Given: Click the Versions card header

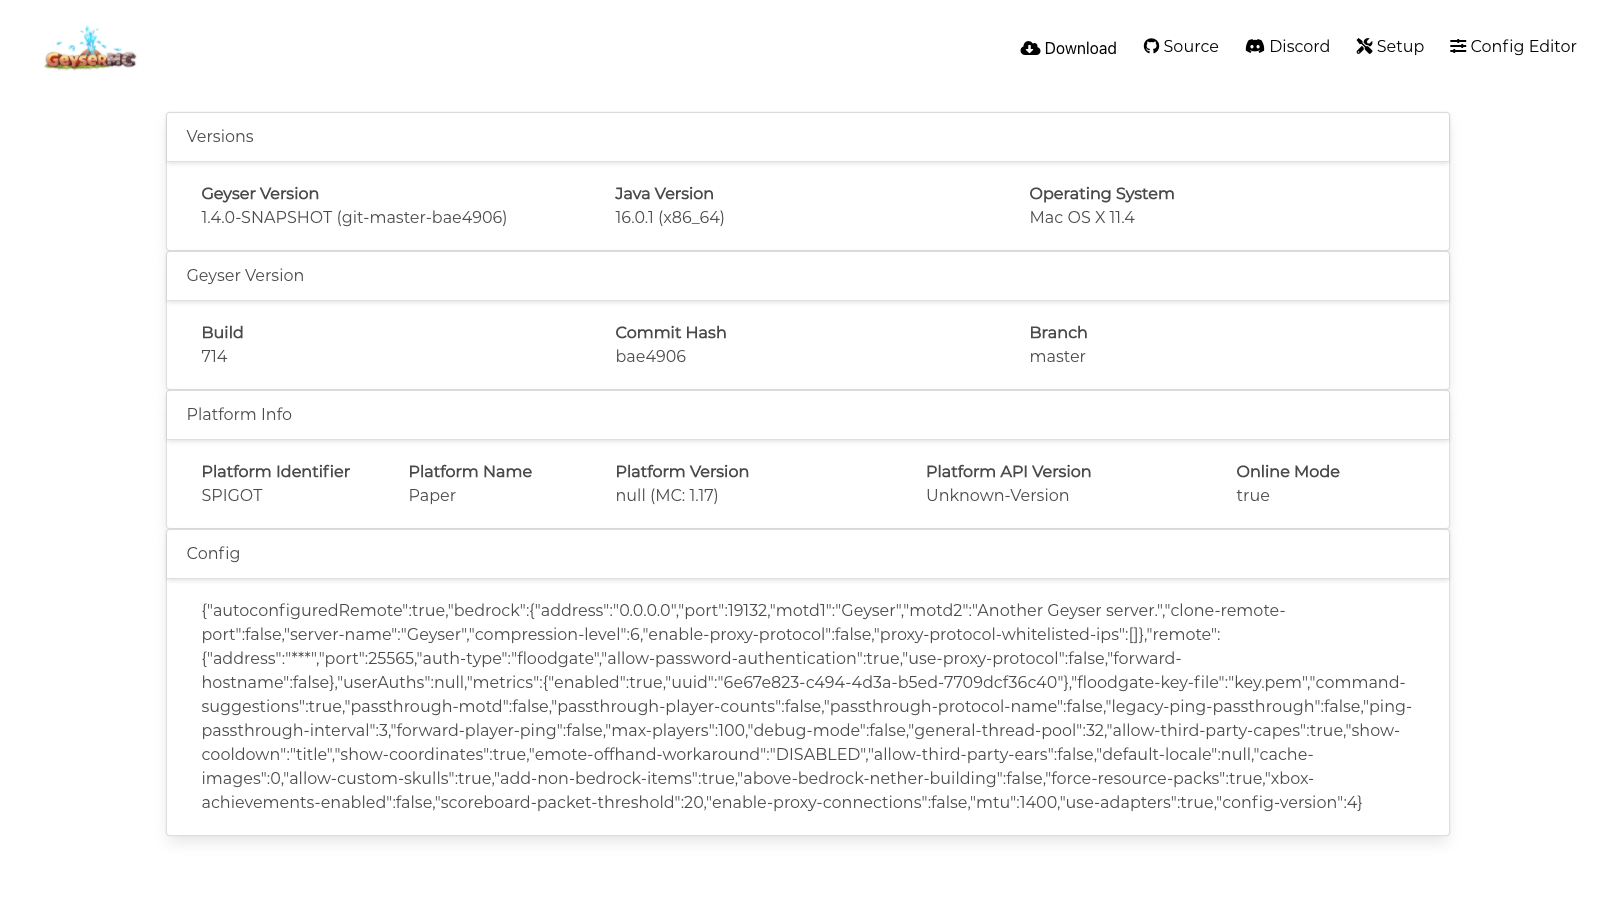Looking at the screenshot, I should coord(808,137).
